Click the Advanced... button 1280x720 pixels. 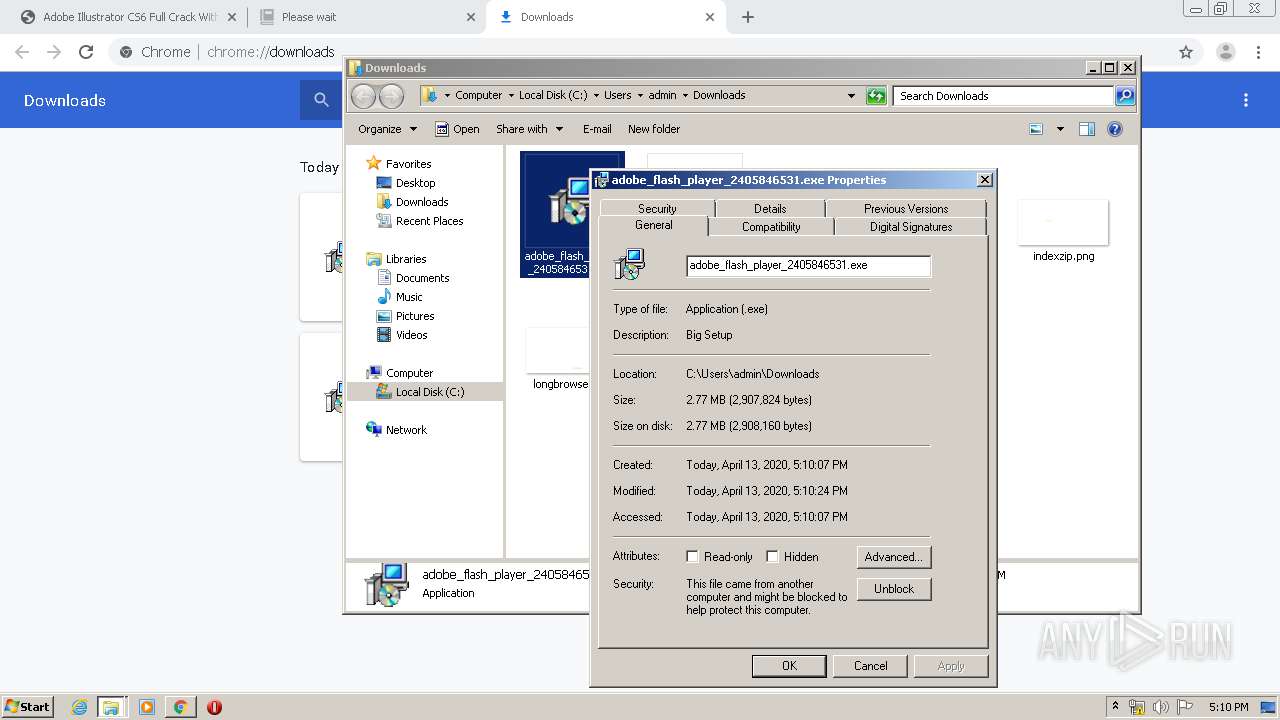pyautogui.click(x=894, y=557)
